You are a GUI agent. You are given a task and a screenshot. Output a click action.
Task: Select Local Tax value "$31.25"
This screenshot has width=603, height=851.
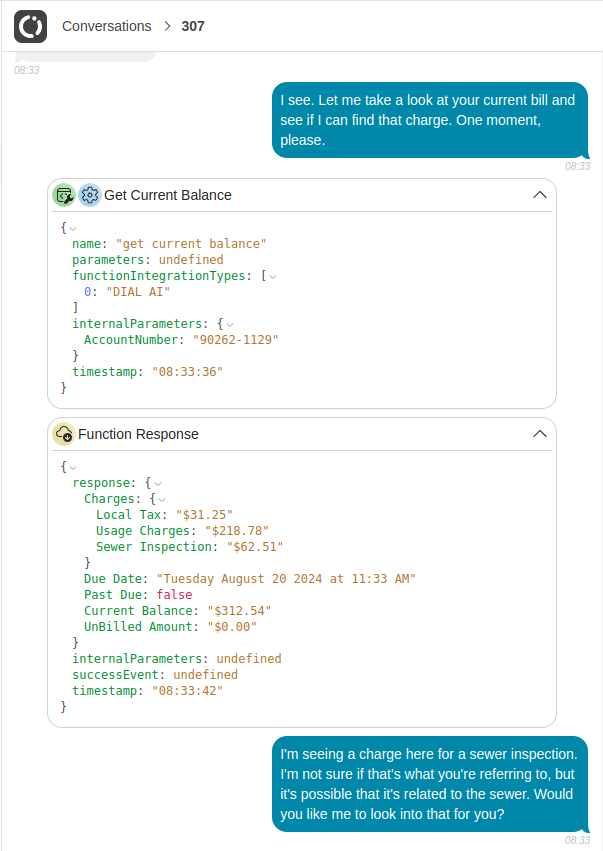click(204, 515)
